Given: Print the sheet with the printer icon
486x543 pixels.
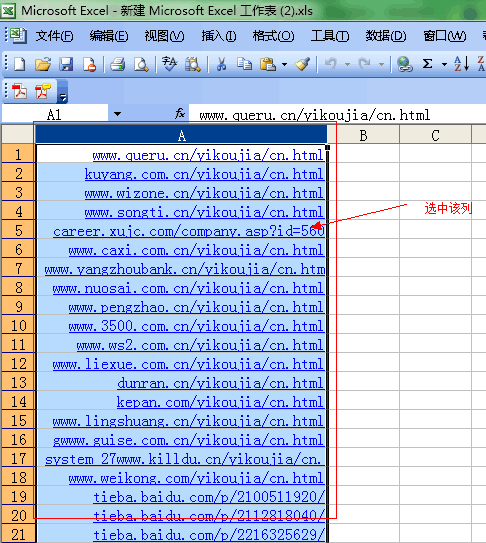Looking at the screenshot, I should [x=118, y=64].
